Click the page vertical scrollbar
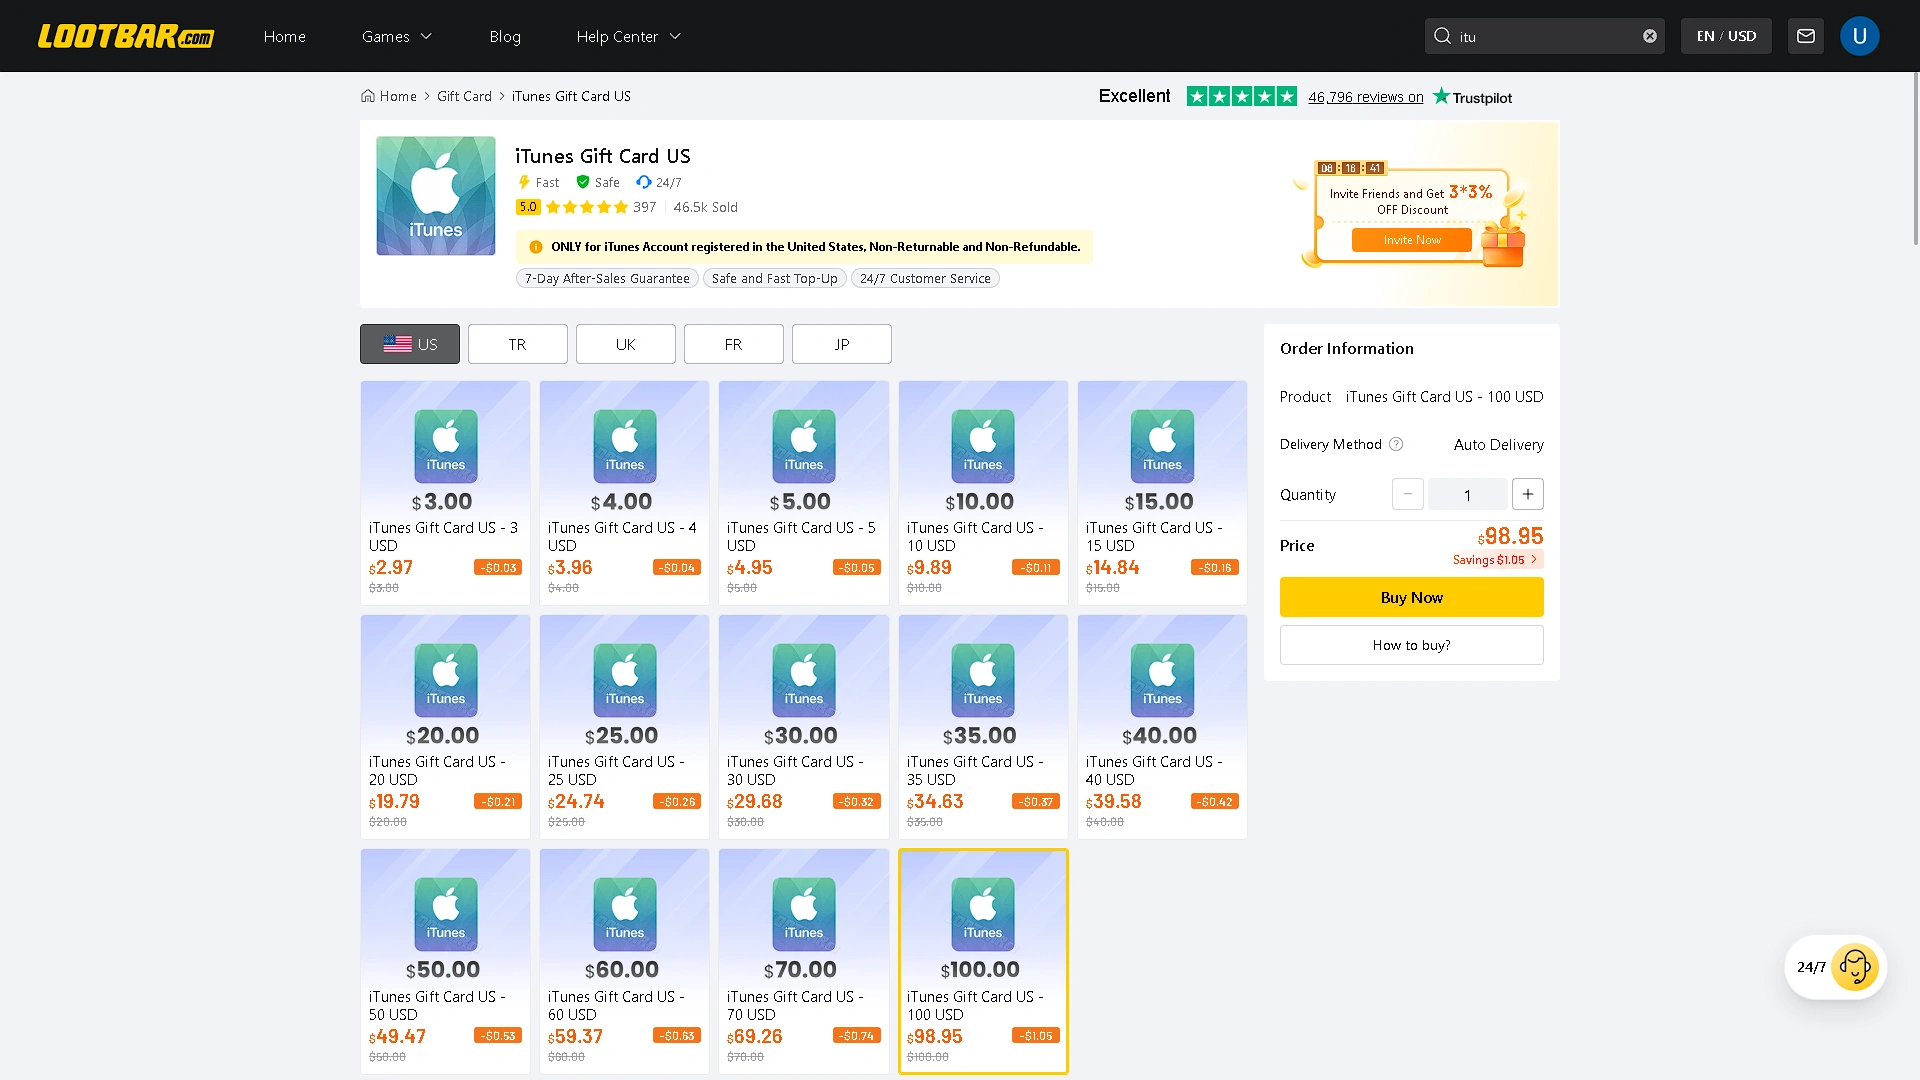The image size is (1920, 1080). [1915, 160]
